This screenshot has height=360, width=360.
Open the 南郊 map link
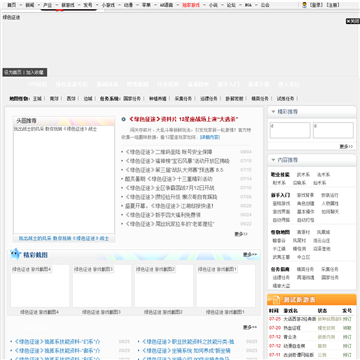[54, 99]
